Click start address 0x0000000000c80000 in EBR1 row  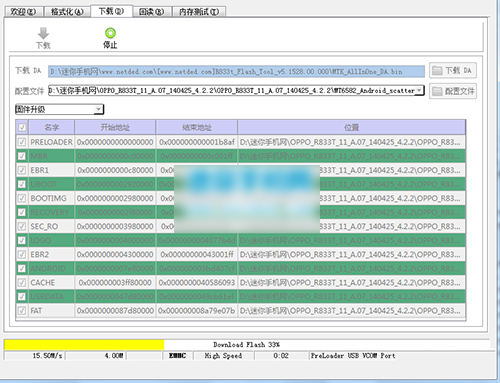click(115, 170)
